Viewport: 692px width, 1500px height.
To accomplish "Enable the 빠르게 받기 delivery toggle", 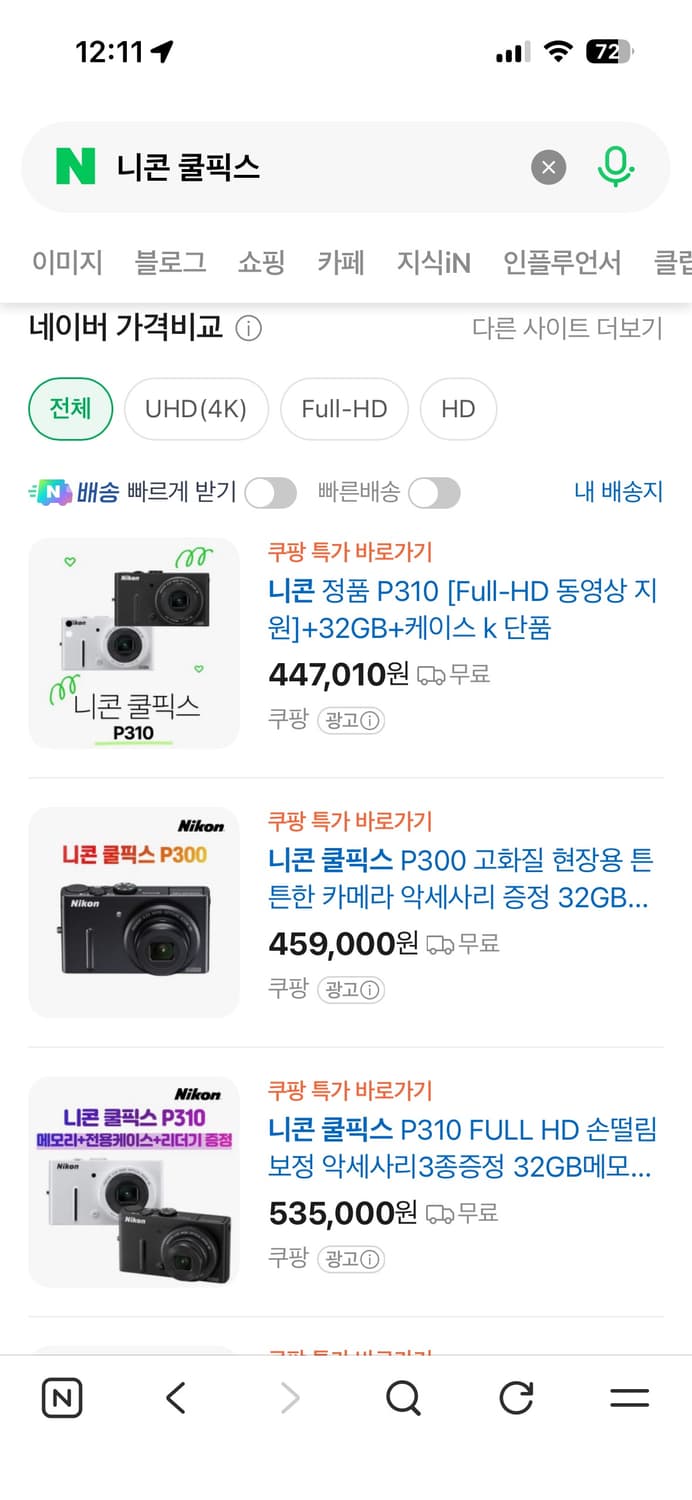I will click(x=270, y=494).
